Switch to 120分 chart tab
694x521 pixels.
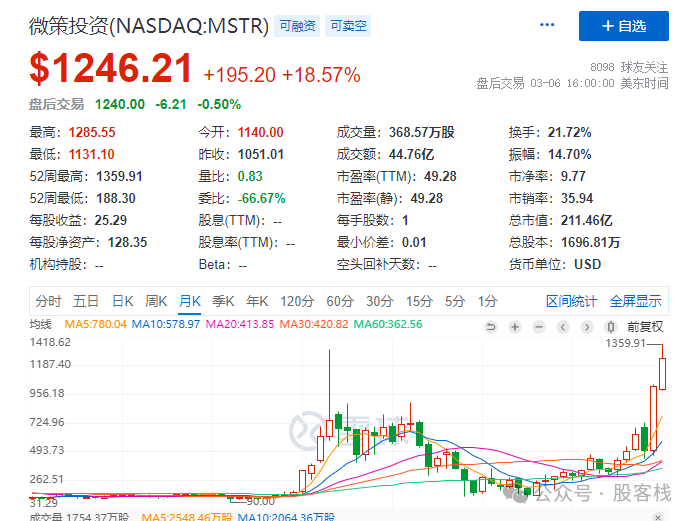coord(297,301)
